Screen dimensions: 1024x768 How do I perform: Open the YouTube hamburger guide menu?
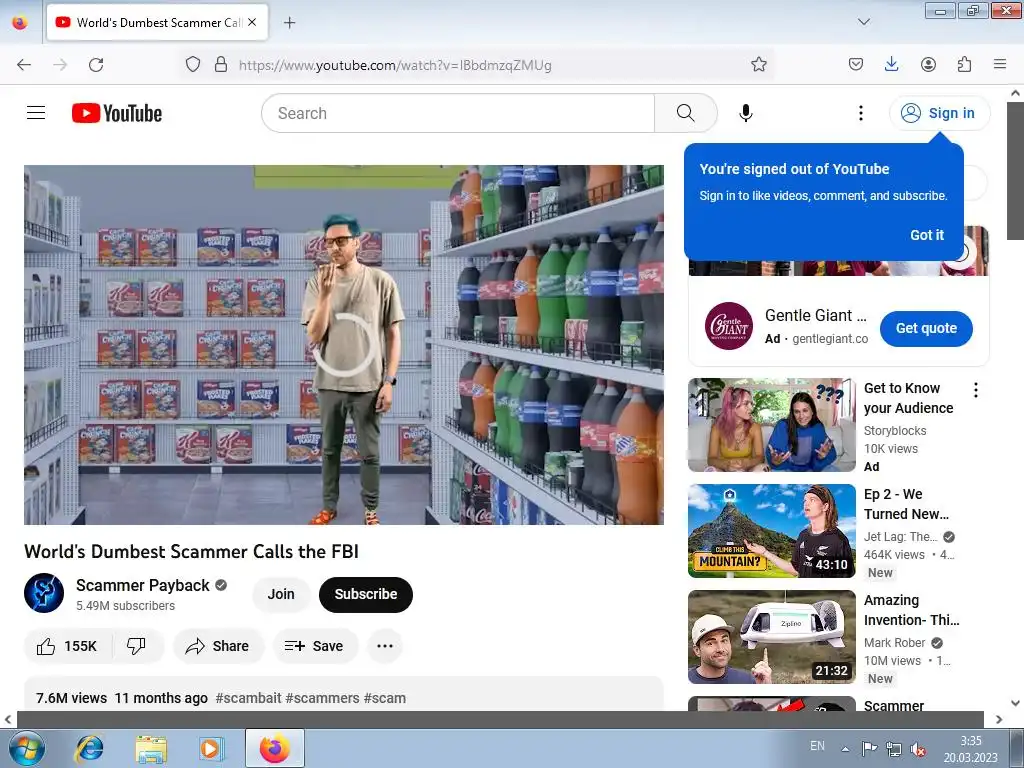(36, 113)
